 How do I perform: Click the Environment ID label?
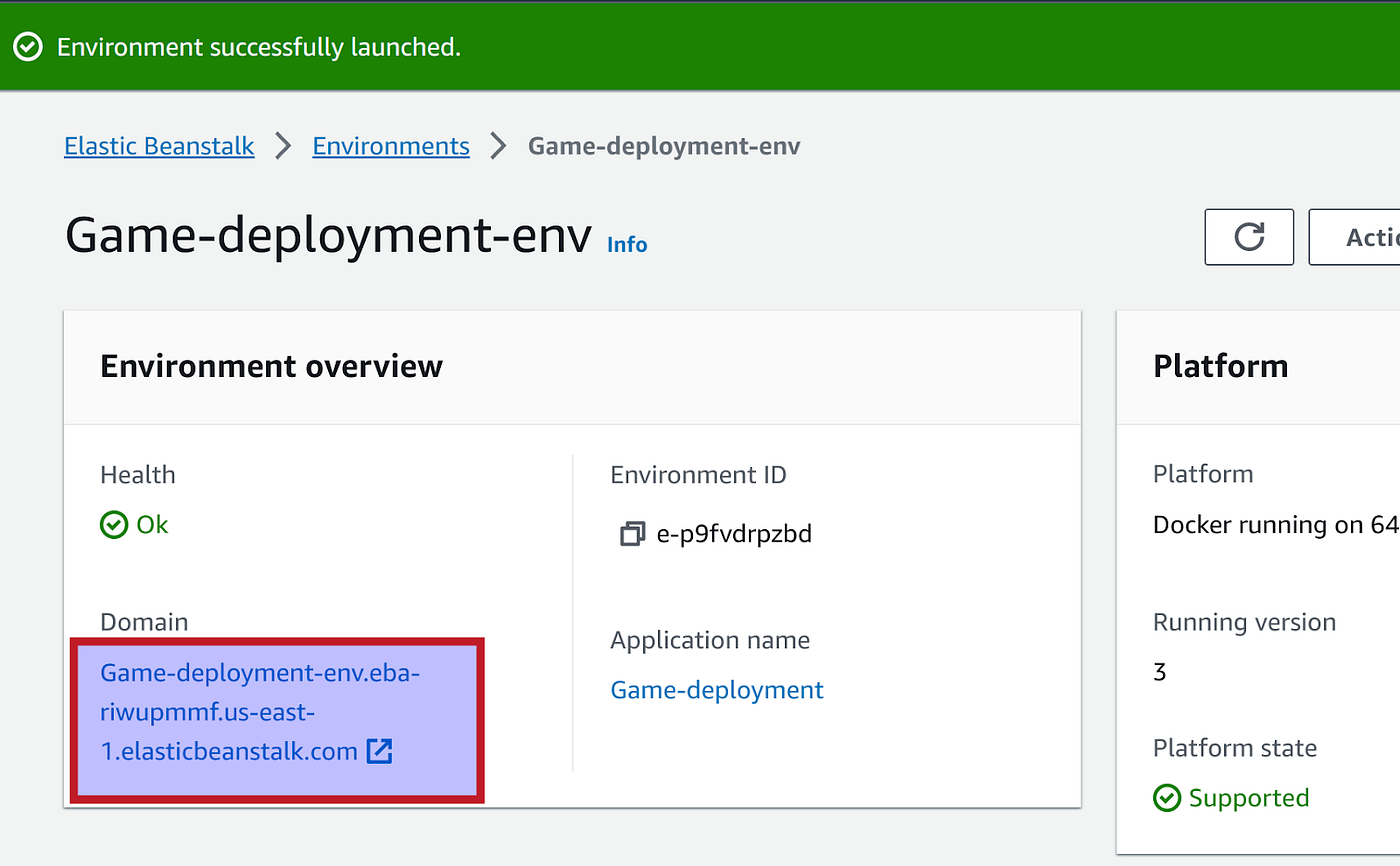(x=698, y=475)
